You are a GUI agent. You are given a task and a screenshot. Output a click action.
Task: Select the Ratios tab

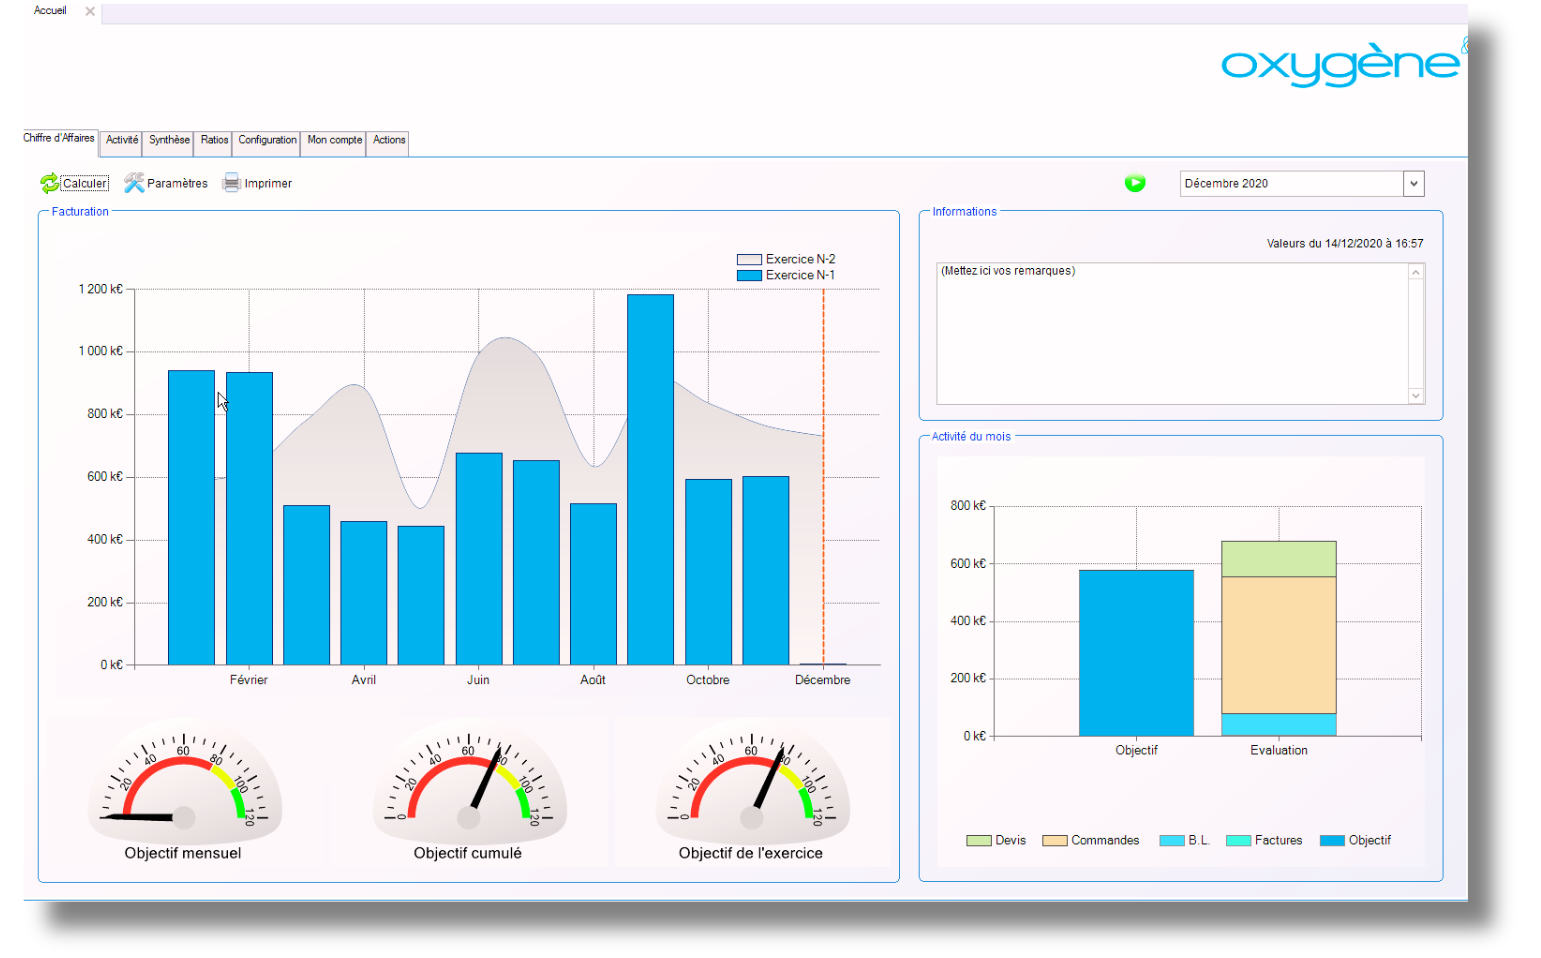coord(214,140)
